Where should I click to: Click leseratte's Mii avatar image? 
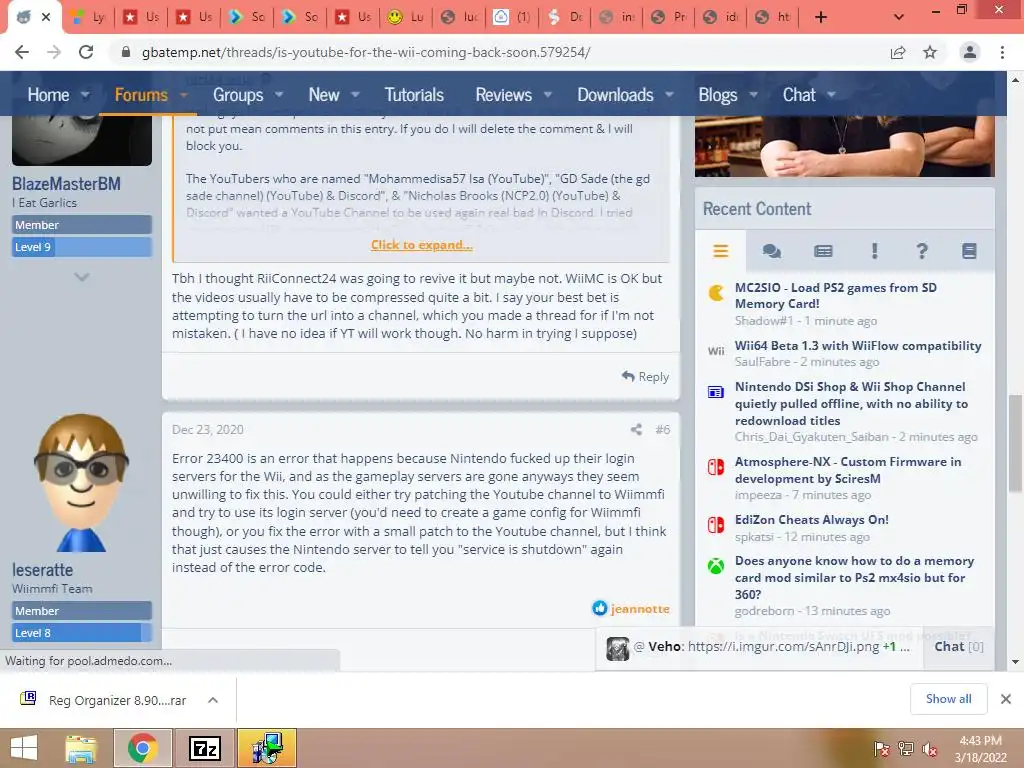pos(81,483)
